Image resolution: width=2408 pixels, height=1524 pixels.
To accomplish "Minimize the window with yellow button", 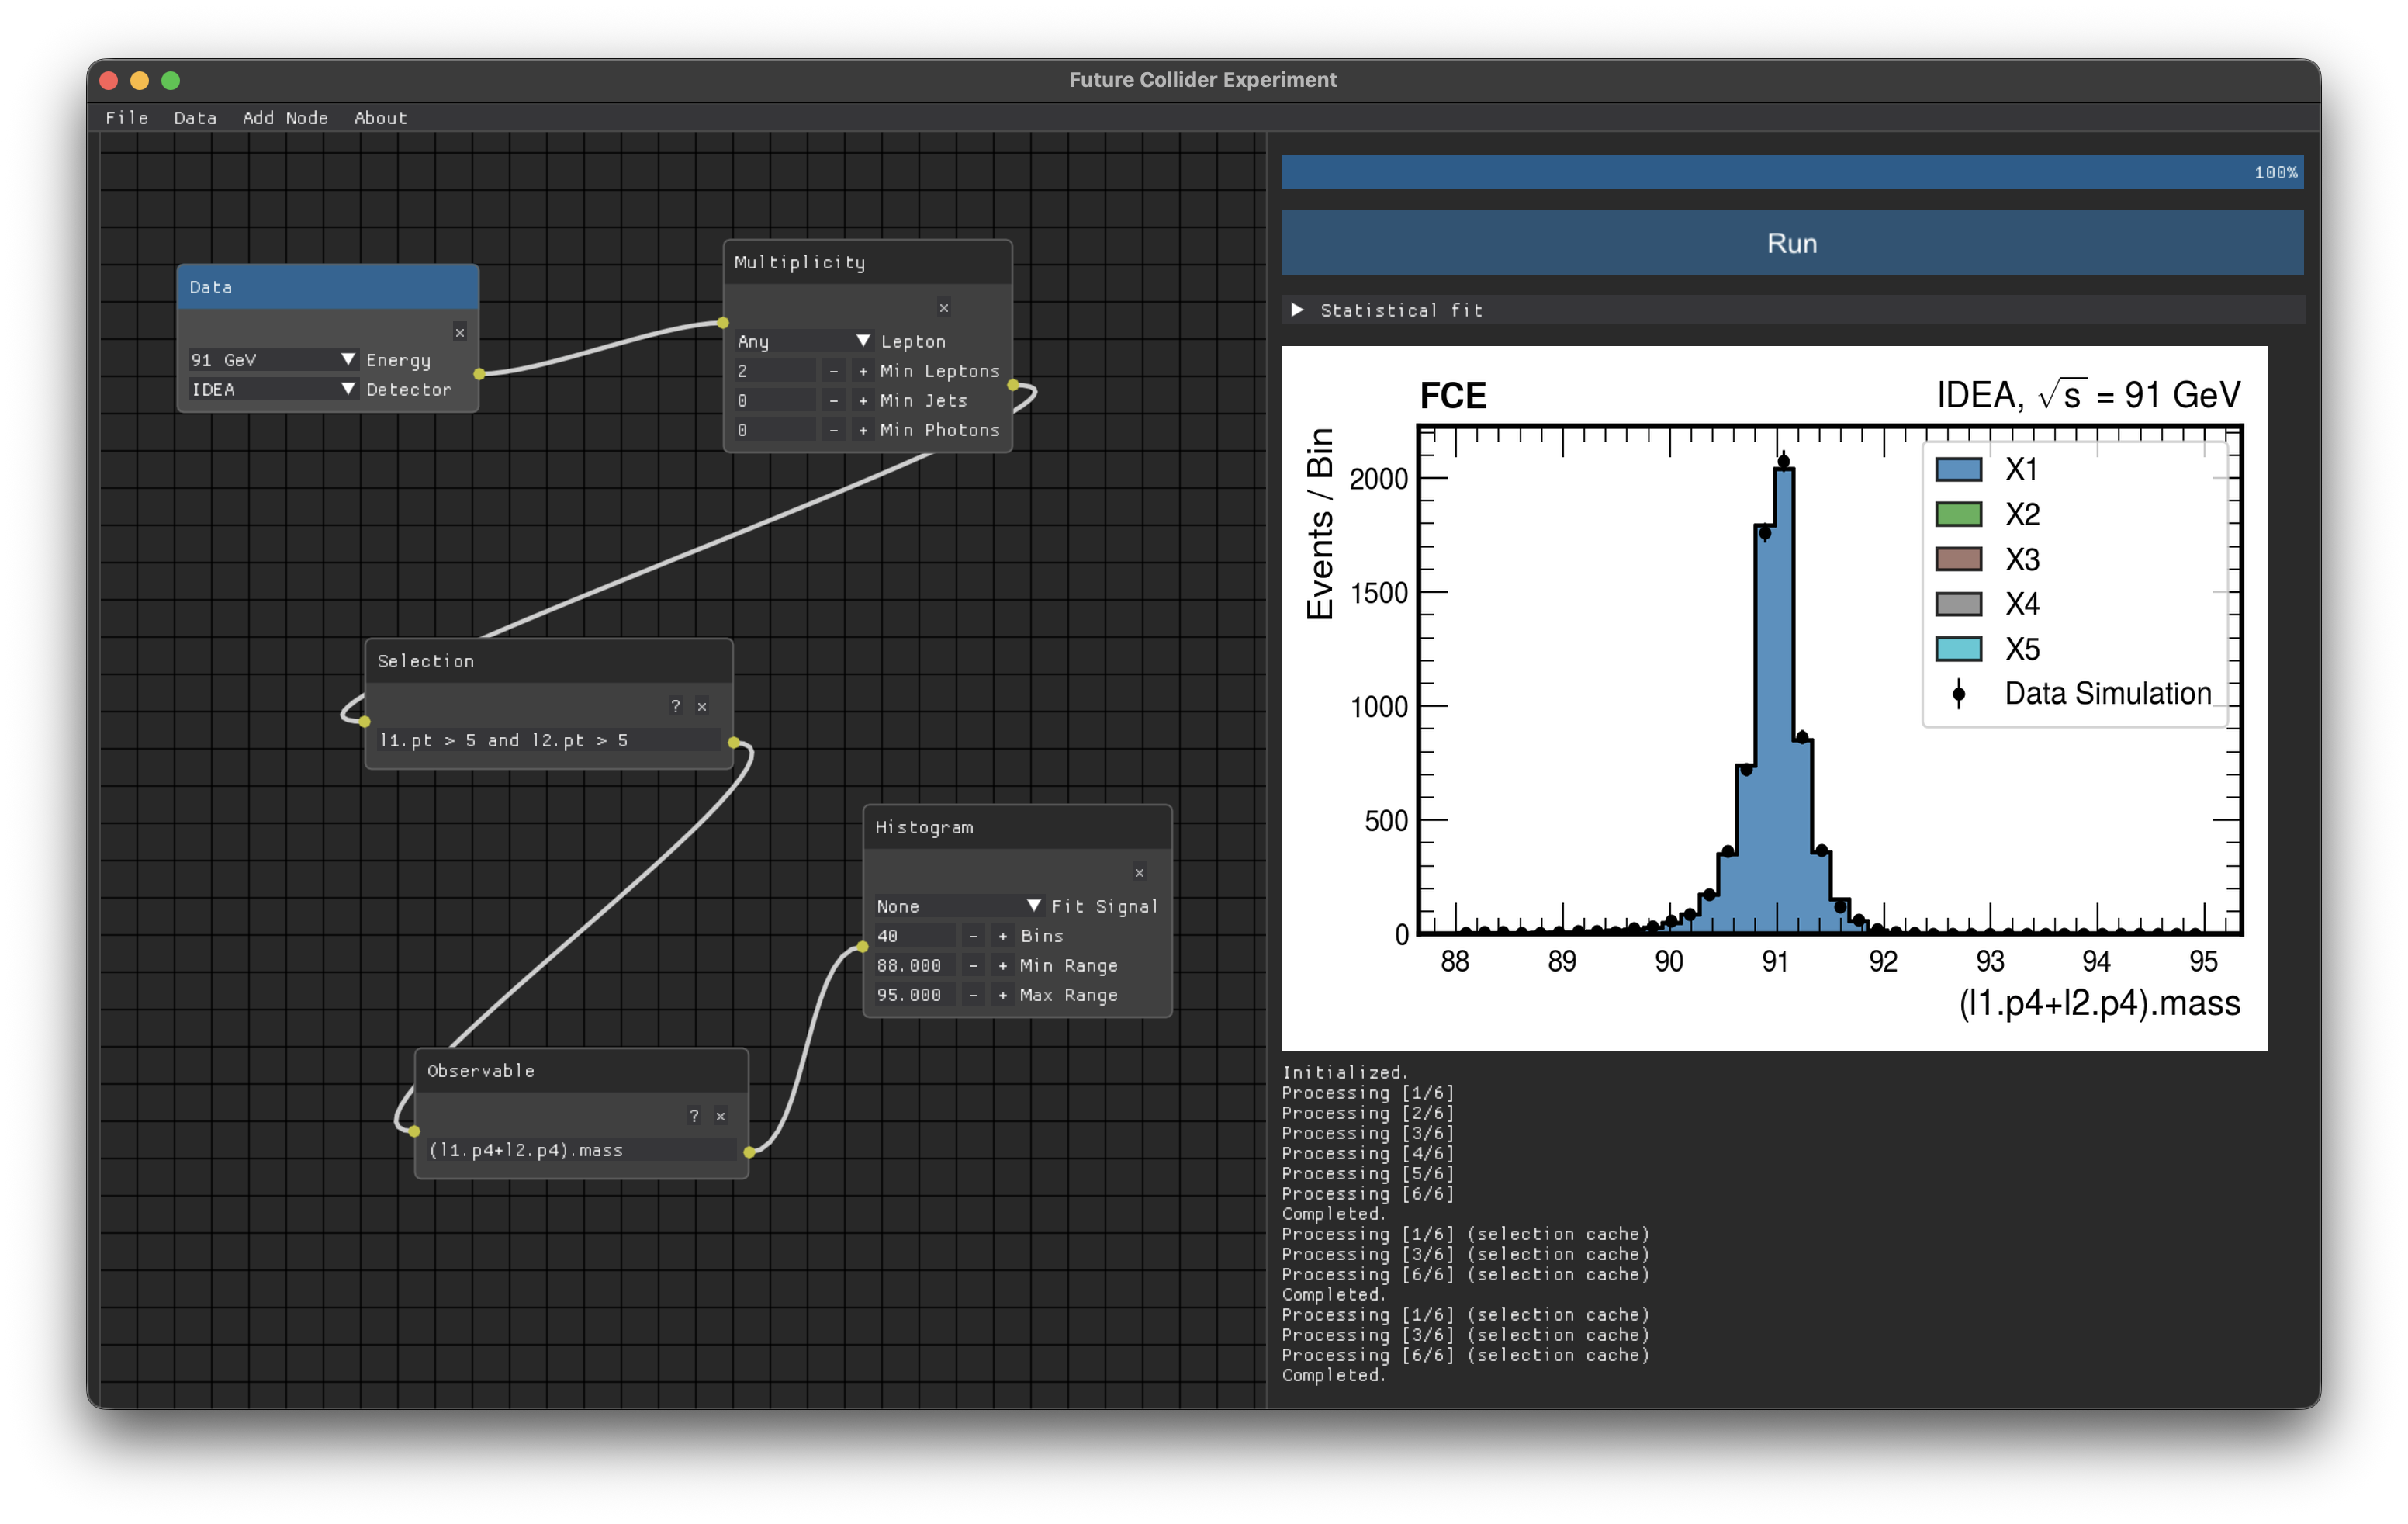I will tap(140, 81).
